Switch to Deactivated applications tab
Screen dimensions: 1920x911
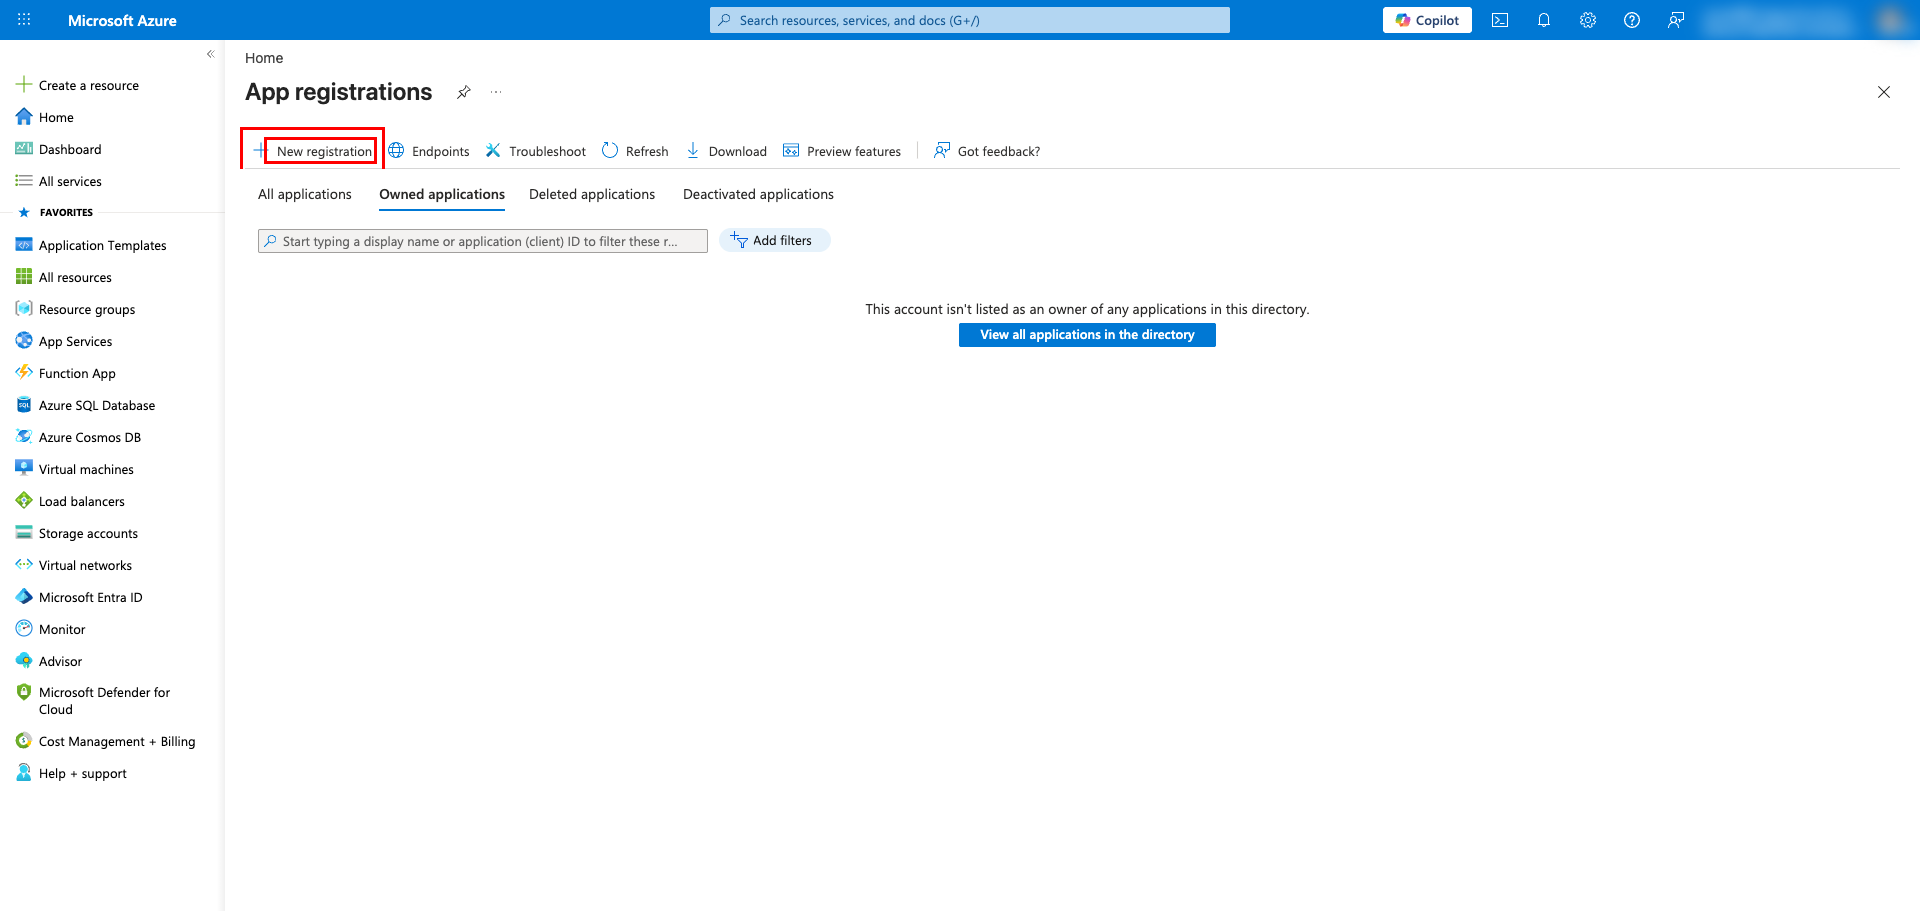tap(758, 194)
